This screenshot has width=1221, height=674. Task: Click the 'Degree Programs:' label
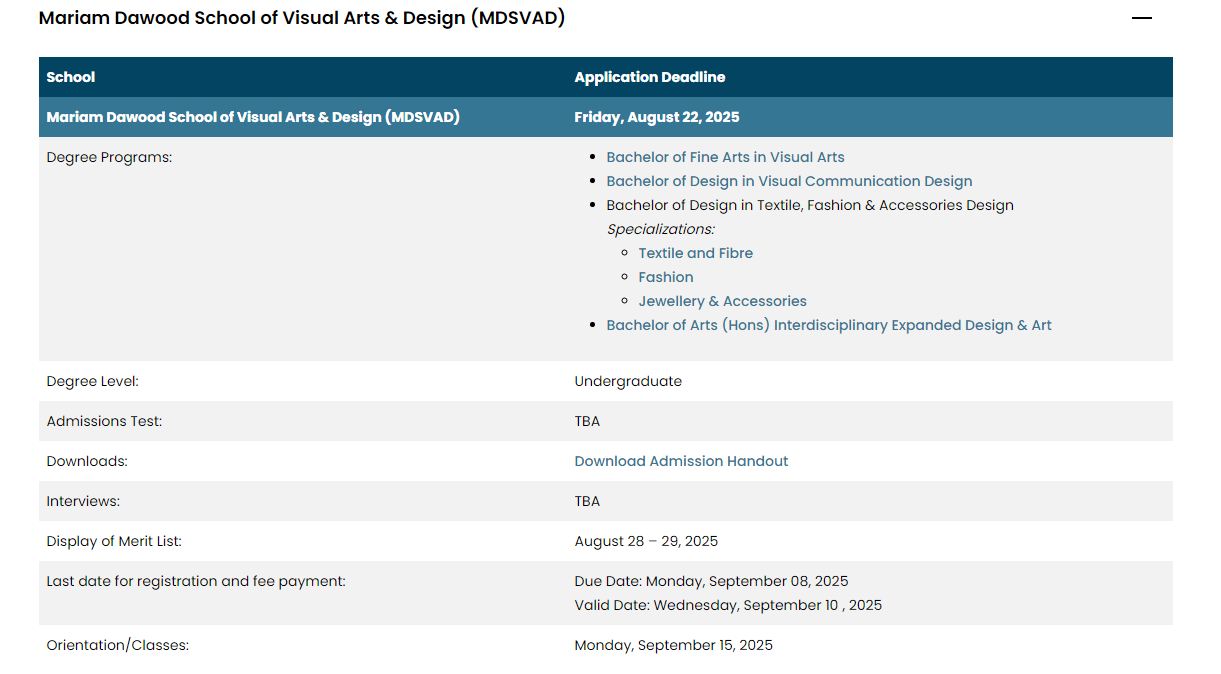click(109, 157)
